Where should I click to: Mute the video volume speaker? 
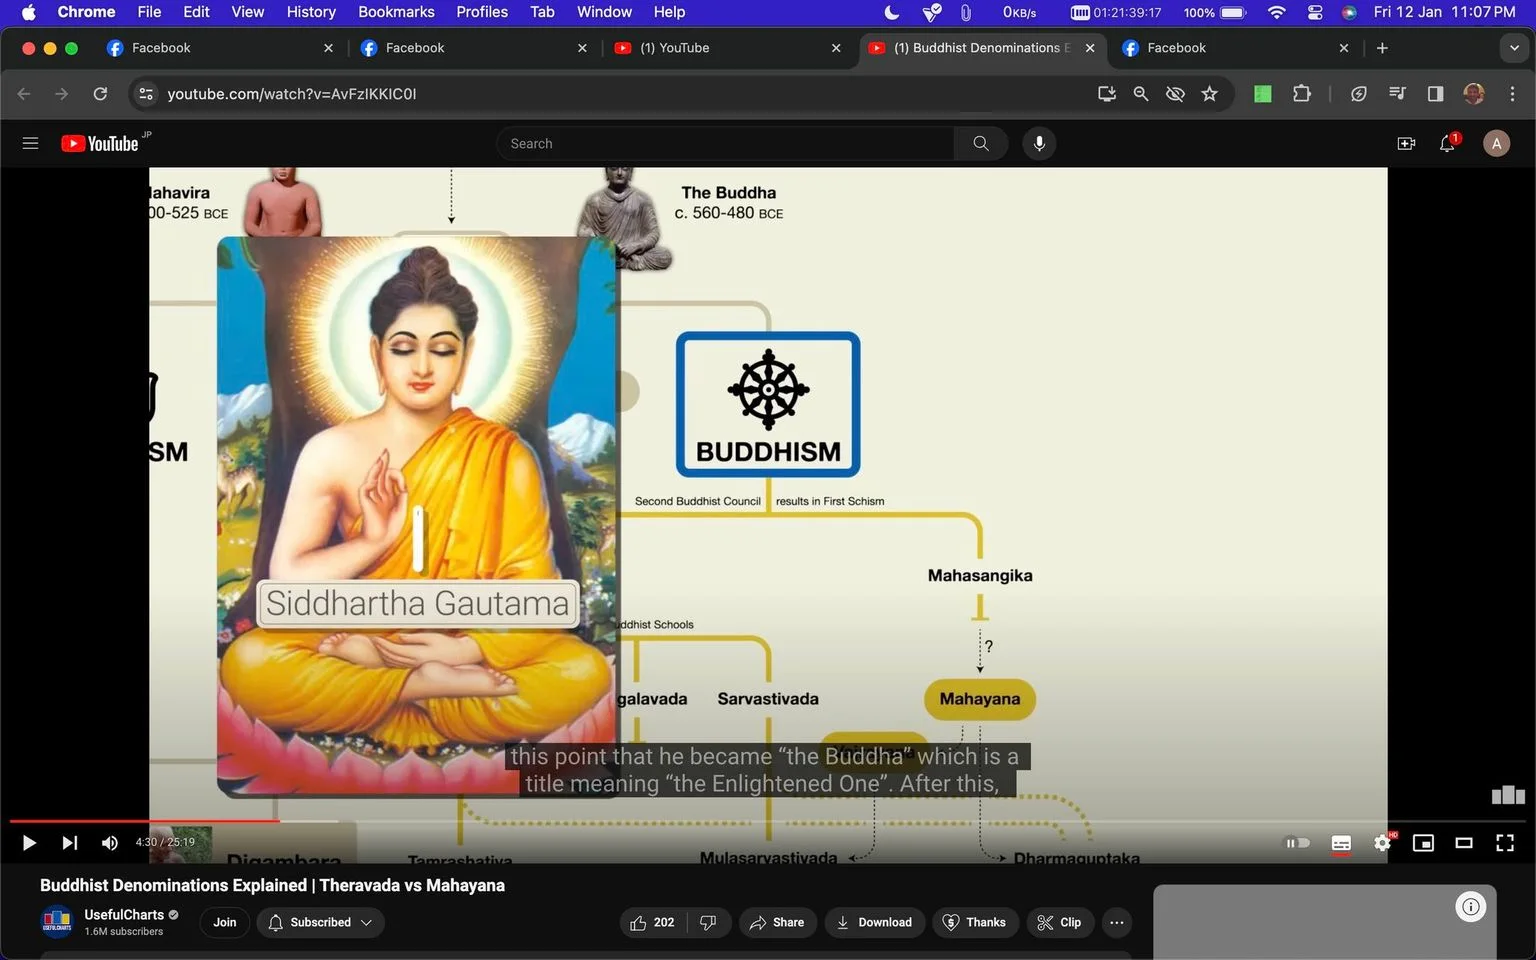click(109, 843)
